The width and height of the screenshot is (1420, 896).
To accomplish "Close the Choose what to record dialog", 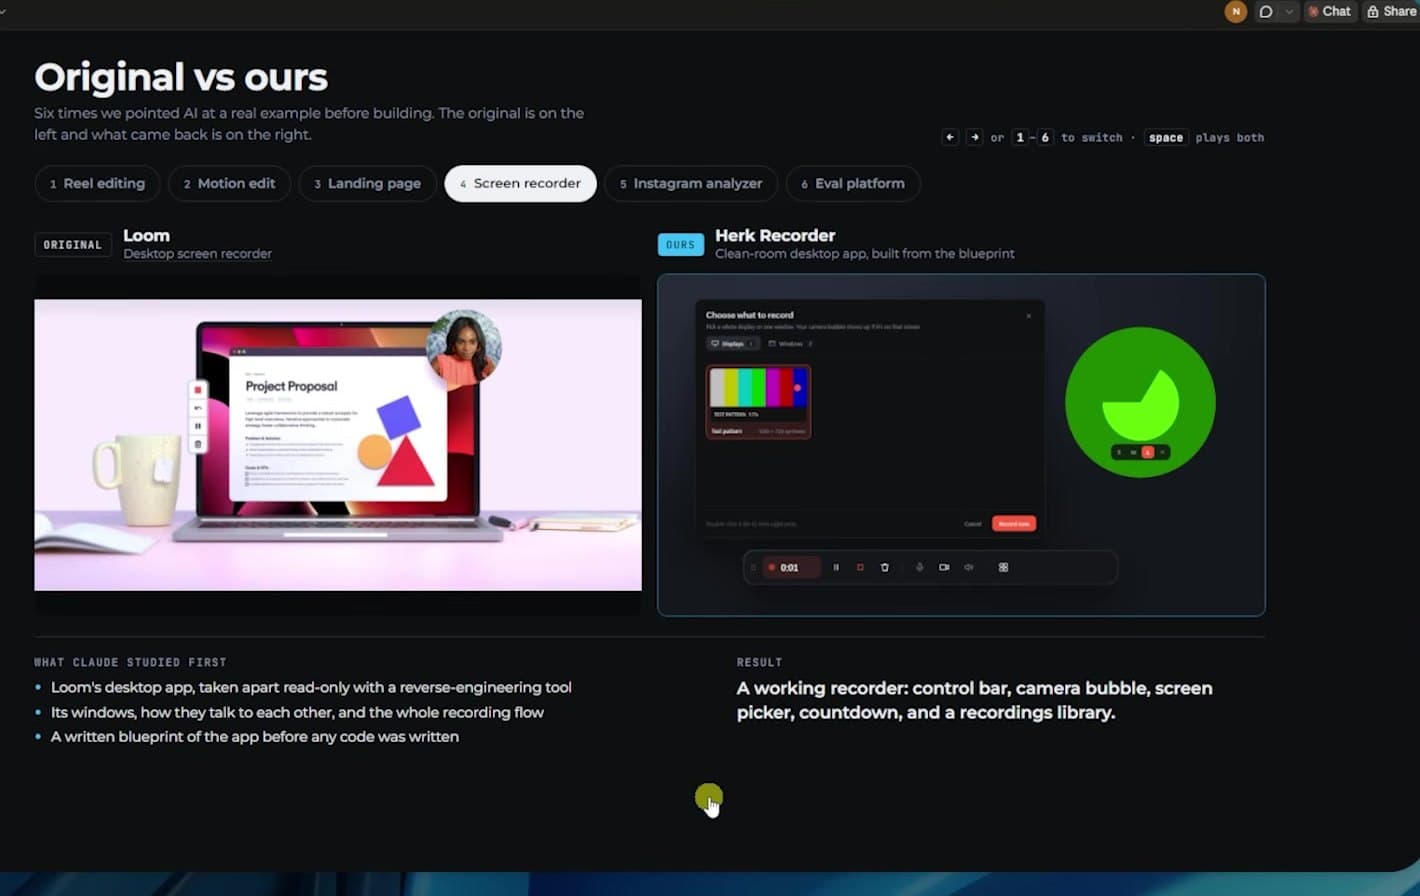I will click(x=1028, y=316).
